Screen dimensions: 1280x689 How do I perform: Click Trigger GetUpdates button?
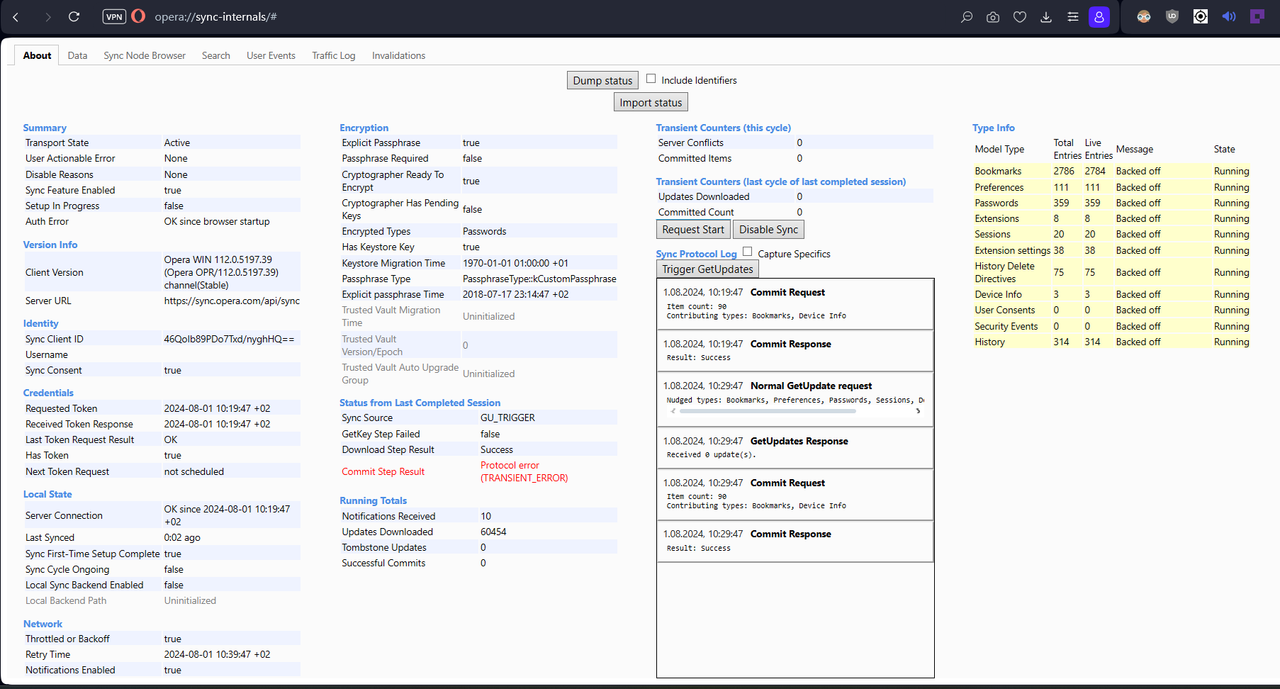[x=709, y=269]
